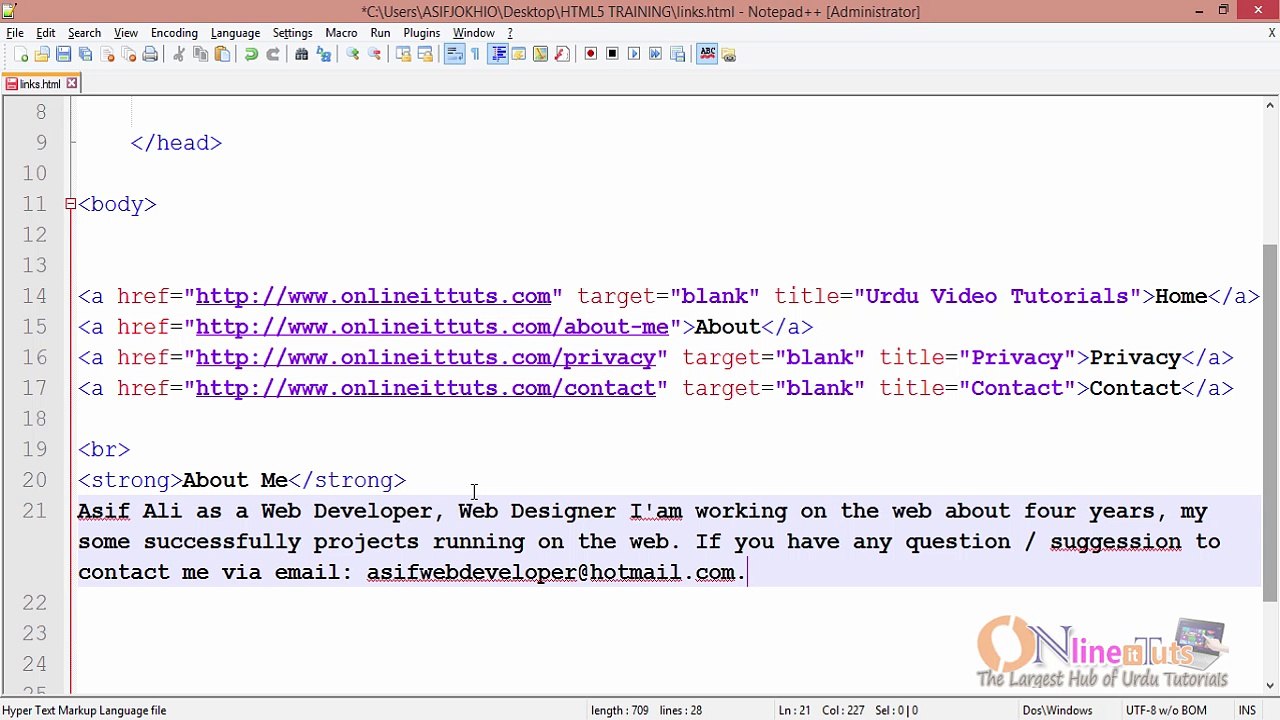Open the Replace dialog icon
Image resolution: width=1280 pixels, height=720 pixels.
323,54
